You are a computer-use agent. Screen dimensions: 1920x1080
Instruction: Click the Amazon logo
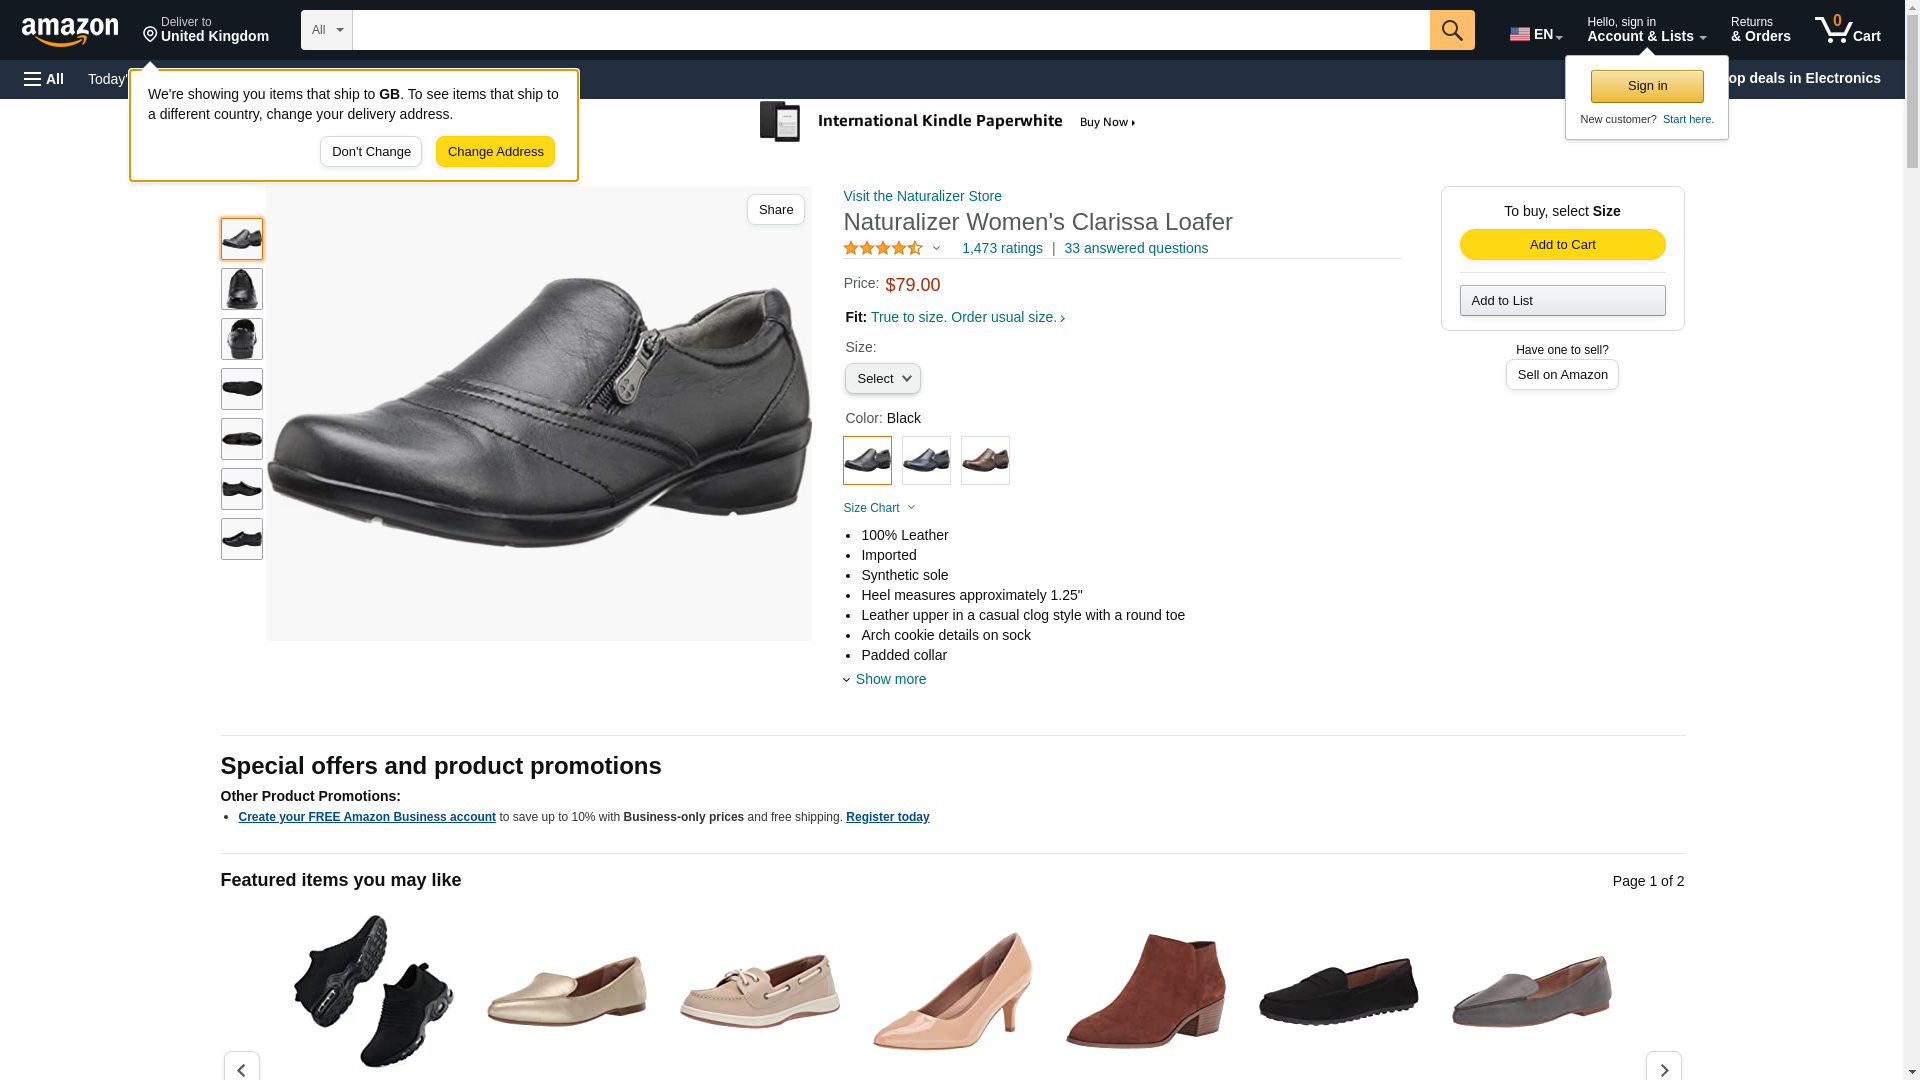pos(70,32)
